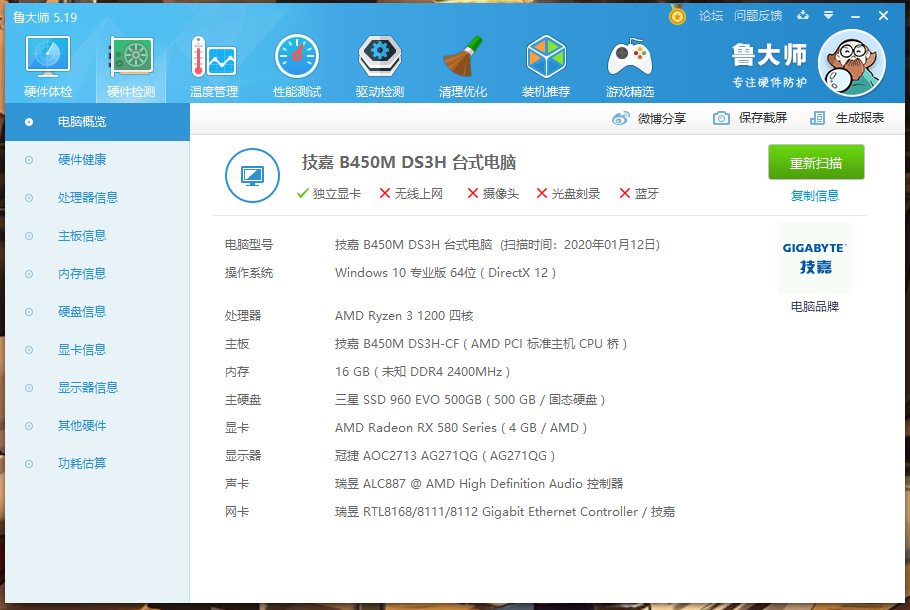Click the 鲁大师 avatar portrait
The image size is (910, 610).
coord(851,63)
